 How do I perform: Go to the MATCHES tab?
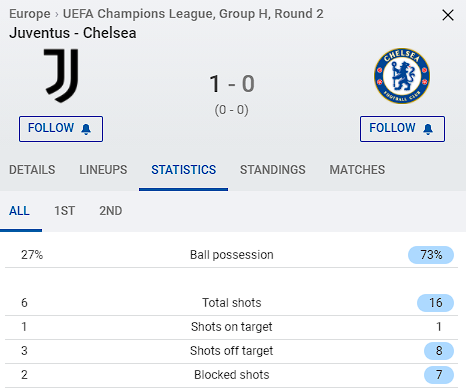(x=357, y=170)
